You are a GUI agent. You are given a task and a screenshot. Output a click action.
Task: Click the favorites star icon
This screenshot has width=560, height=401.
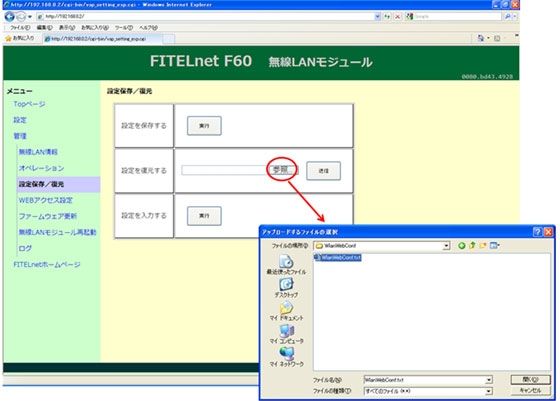(8, 38)
